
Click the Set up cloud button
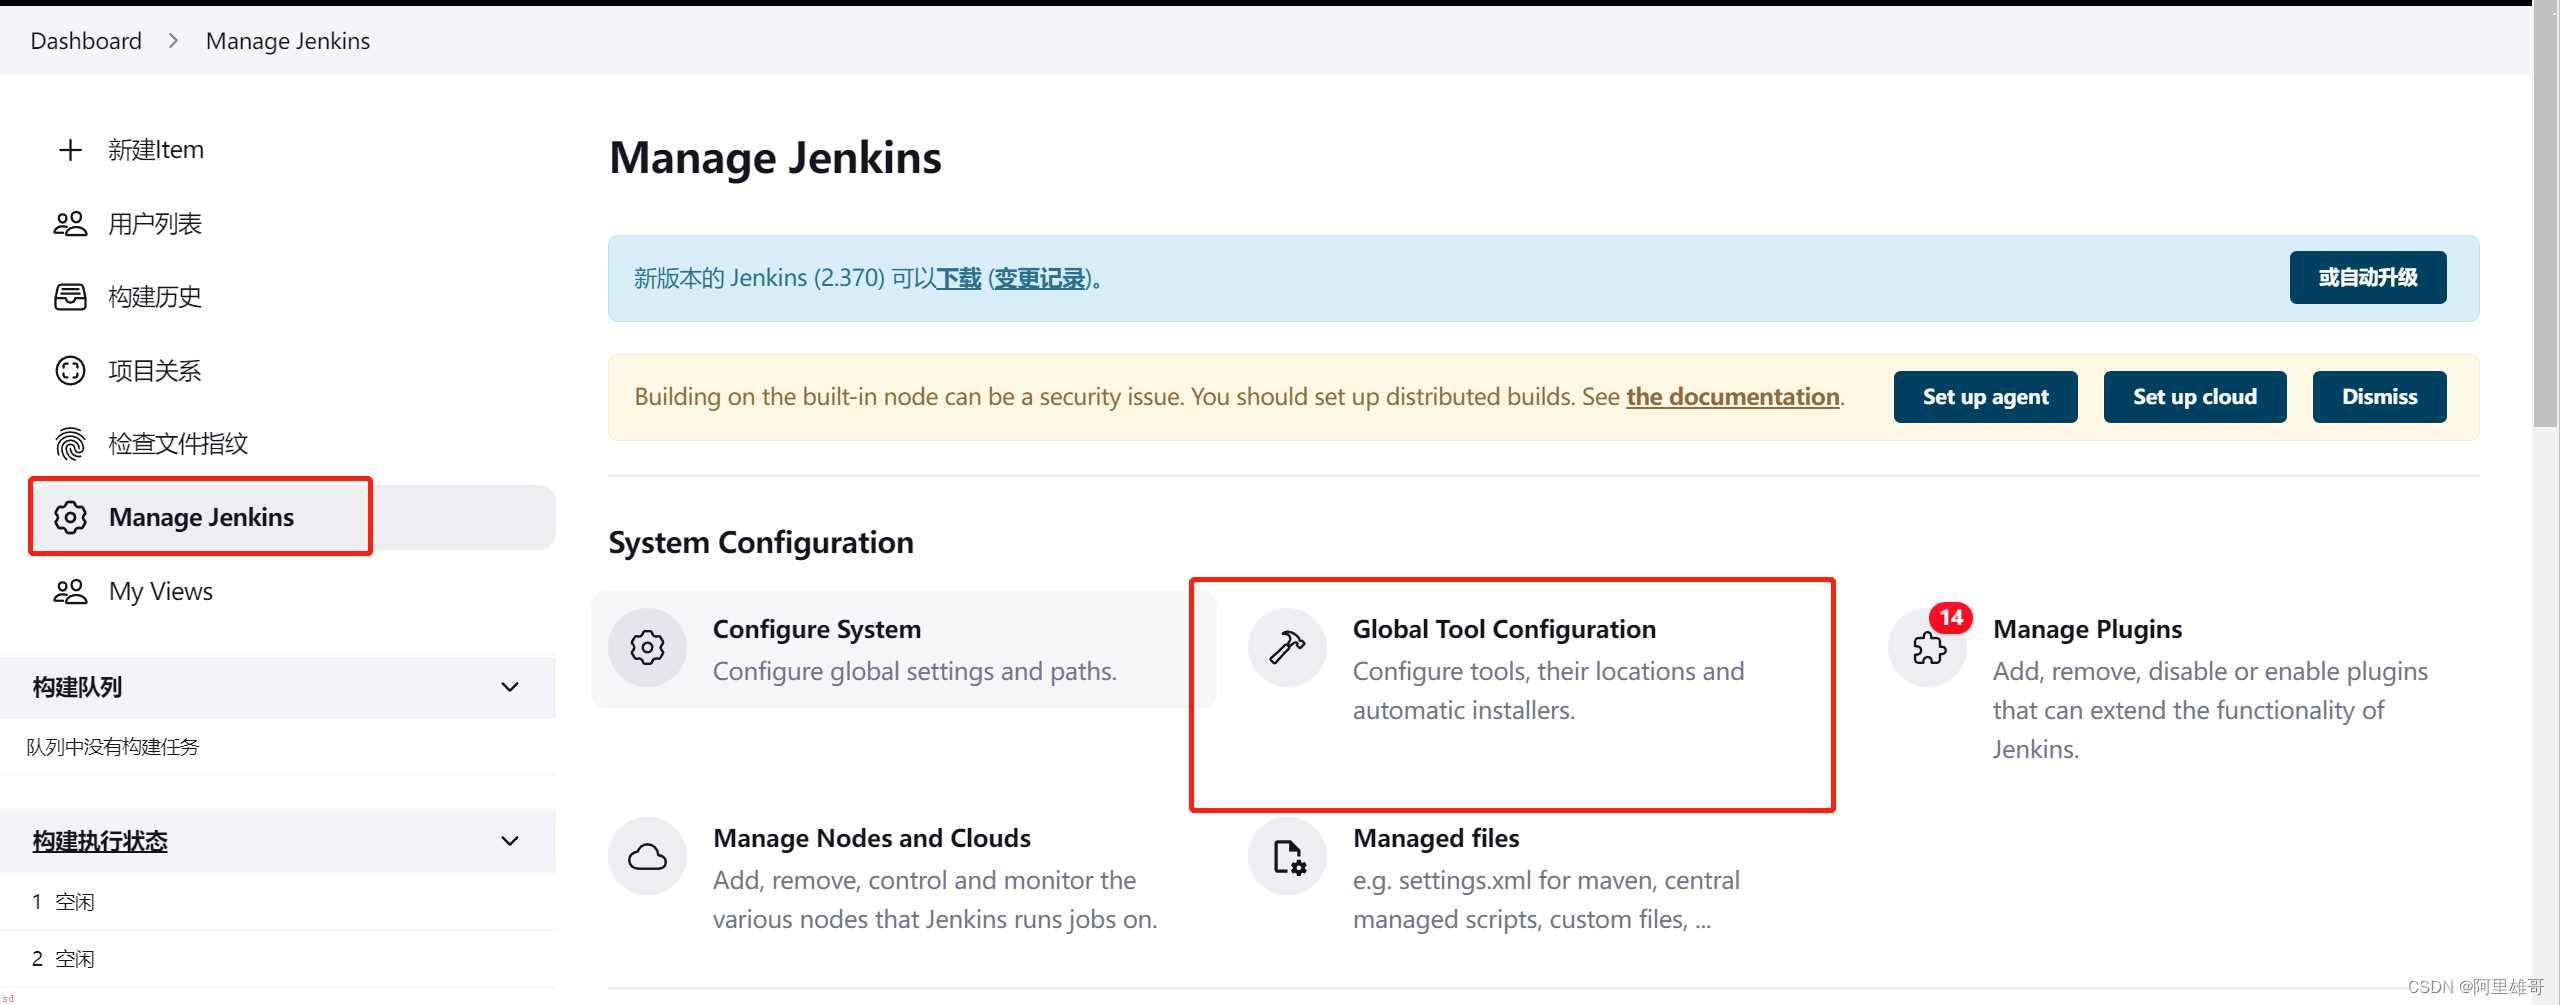(x=2194, y=397)
